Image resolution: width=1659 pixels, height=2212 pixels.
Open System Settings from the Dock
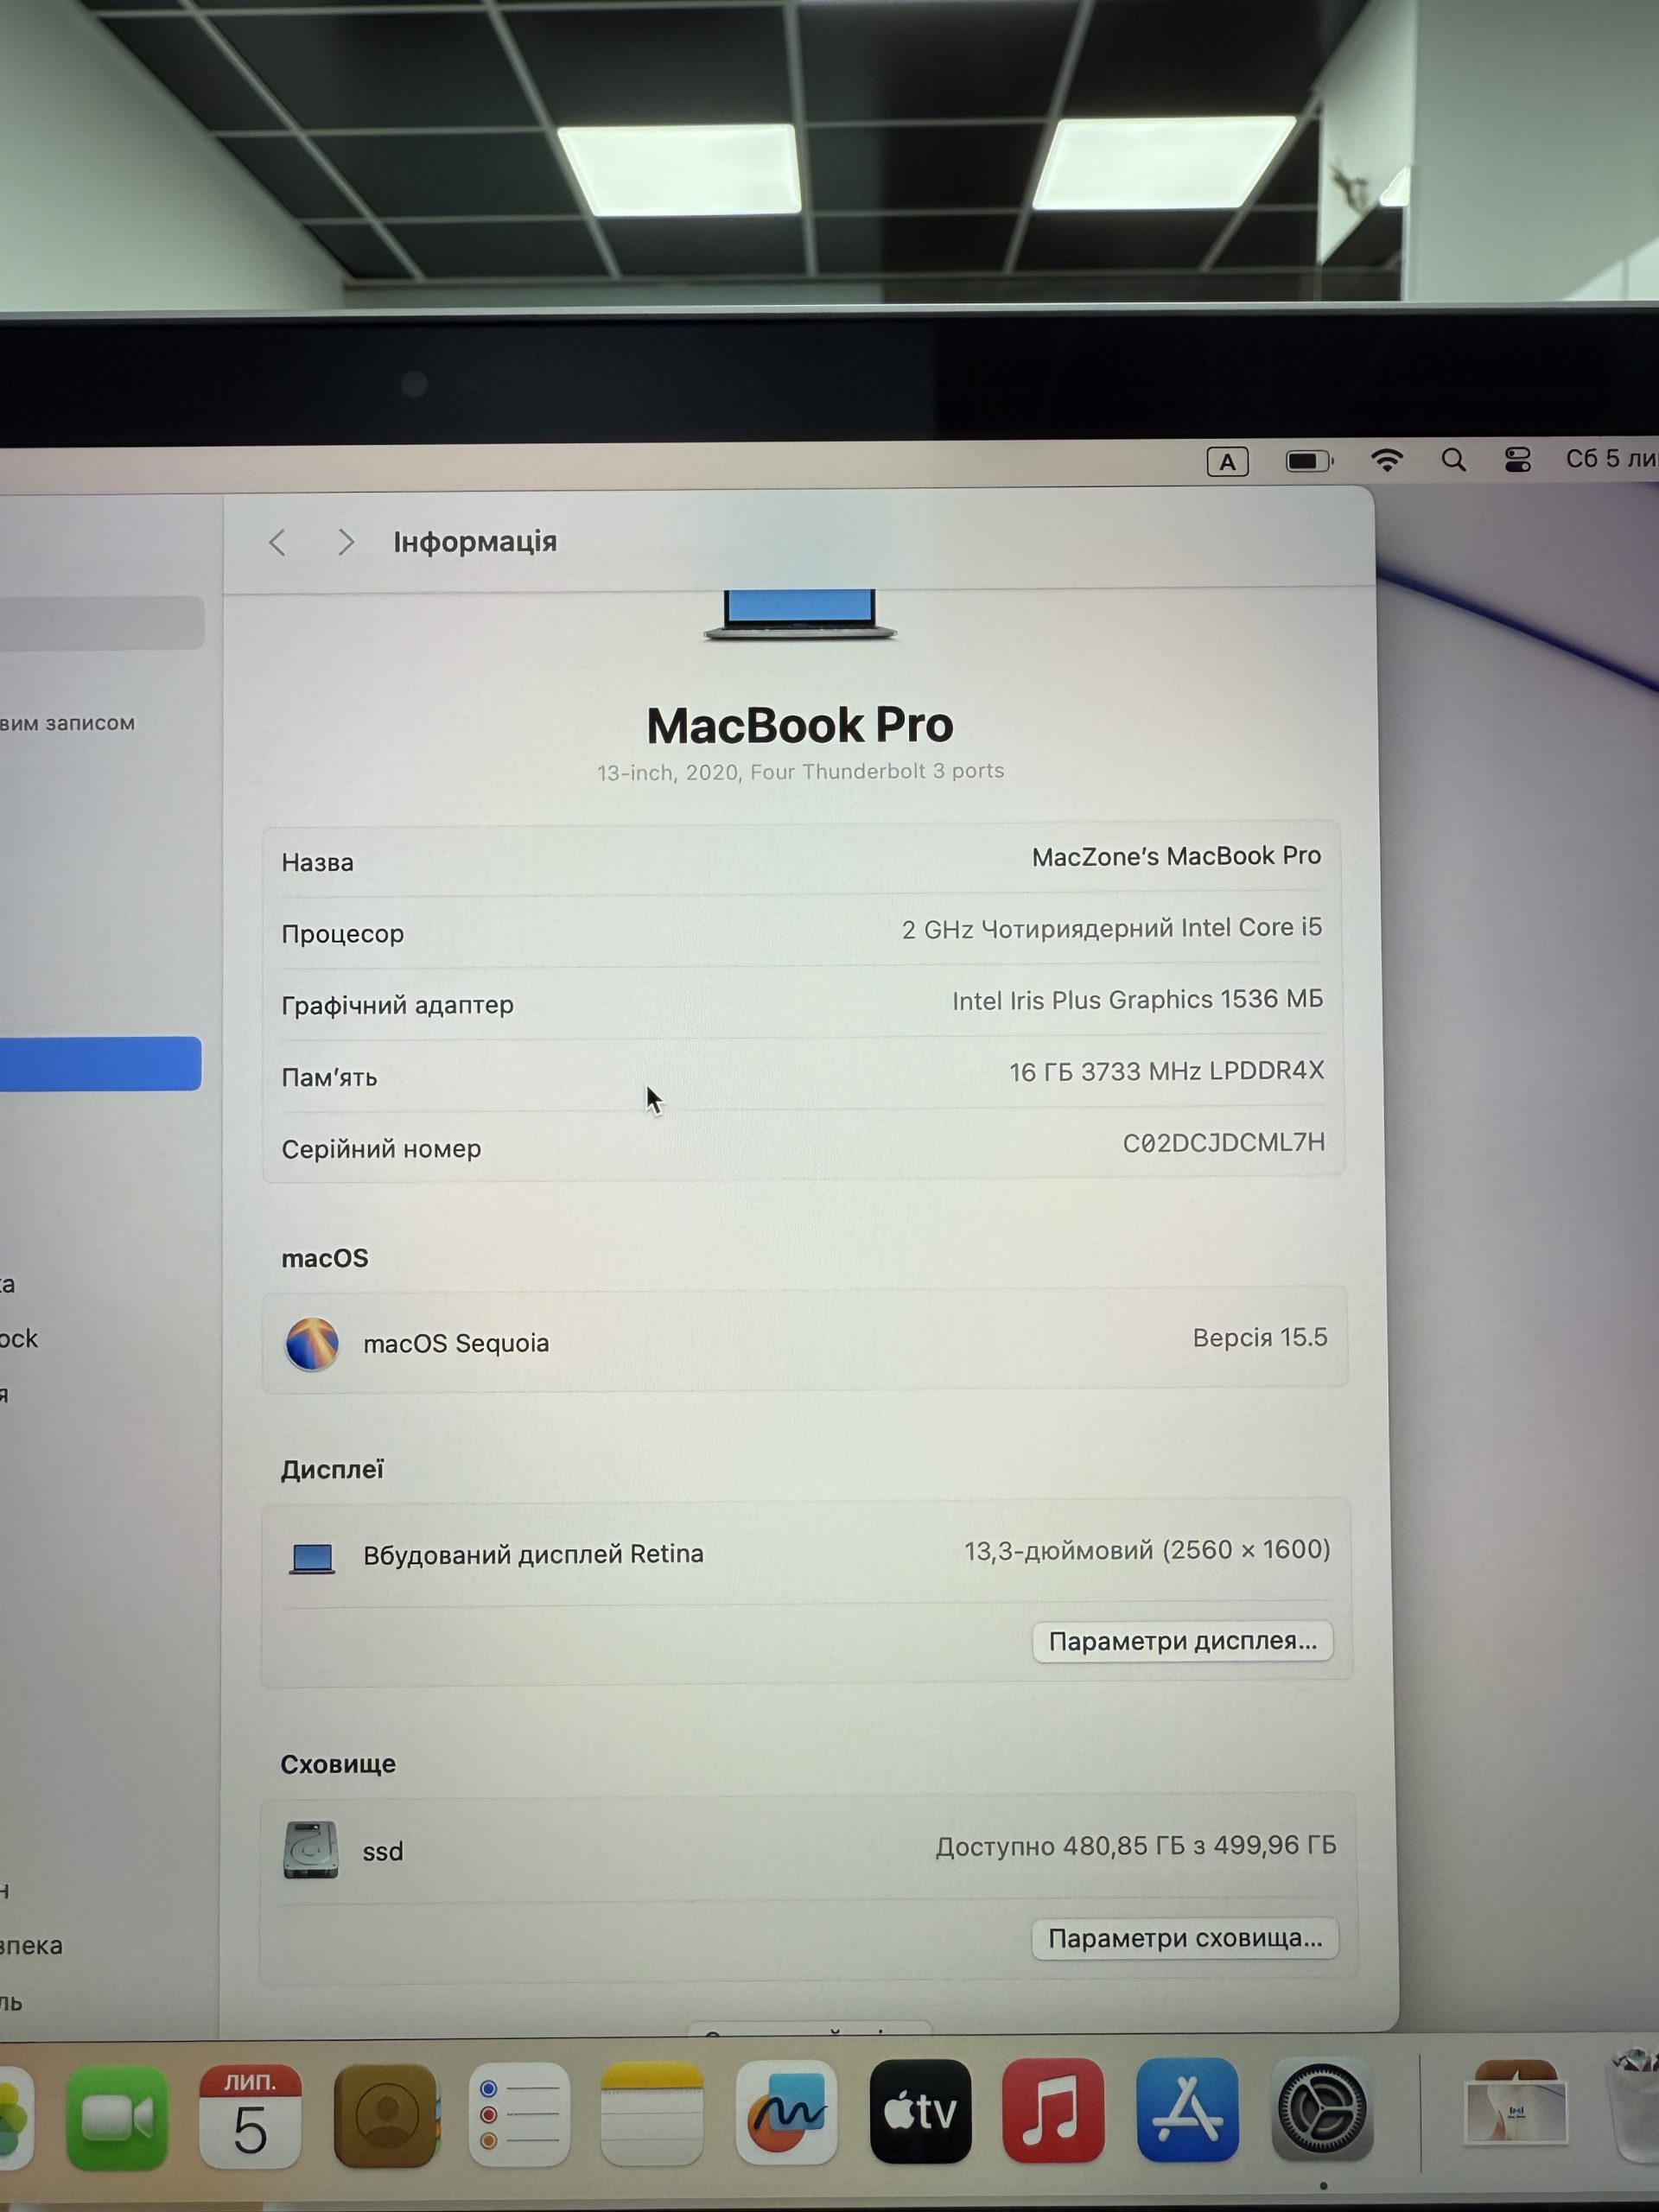point(1322,2108)
